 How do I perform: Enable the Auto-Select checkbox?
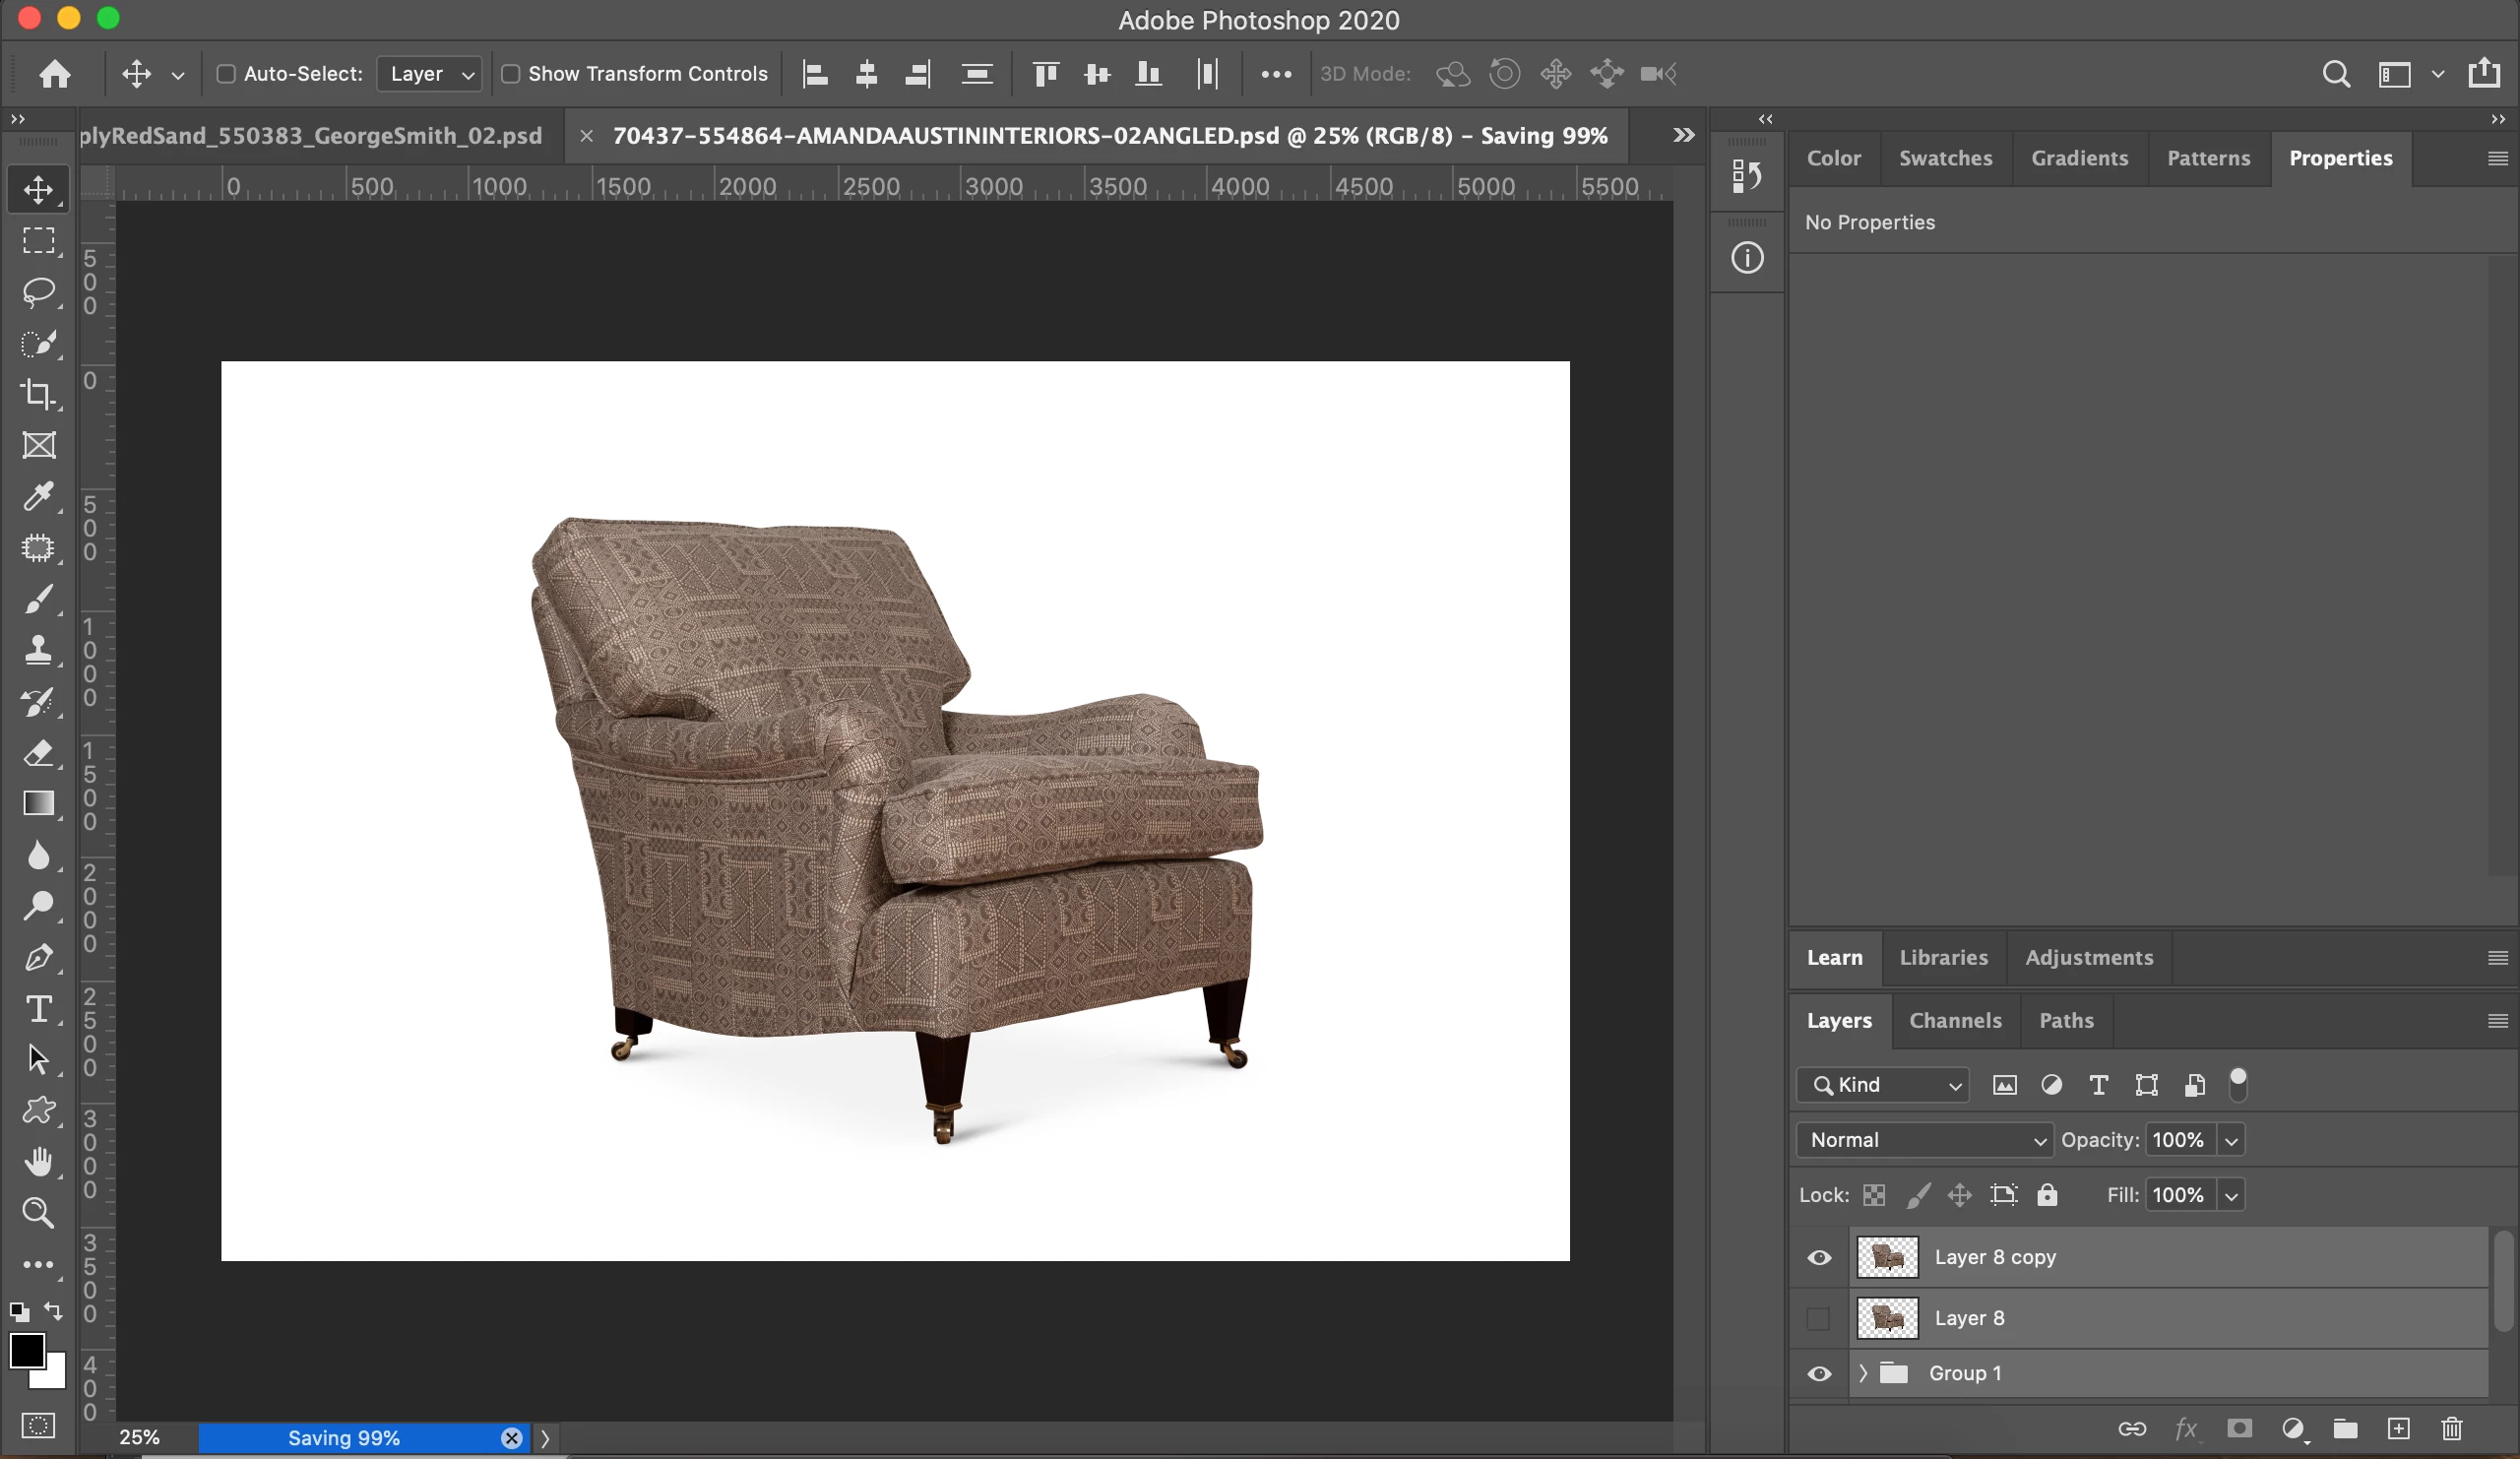tap(226, 74)
